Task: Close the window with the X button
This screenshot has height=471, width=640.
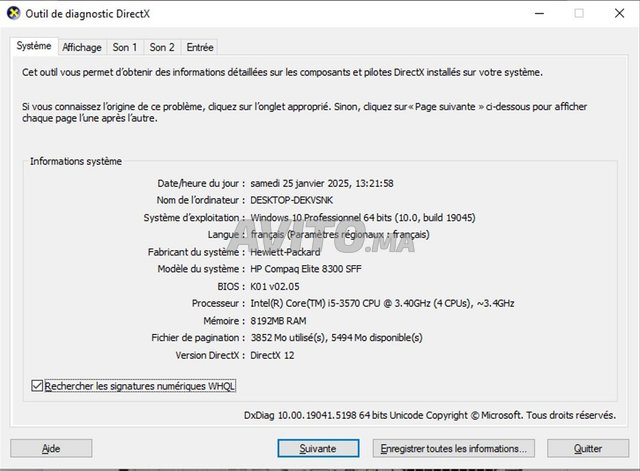Action: tap(619, 13)
